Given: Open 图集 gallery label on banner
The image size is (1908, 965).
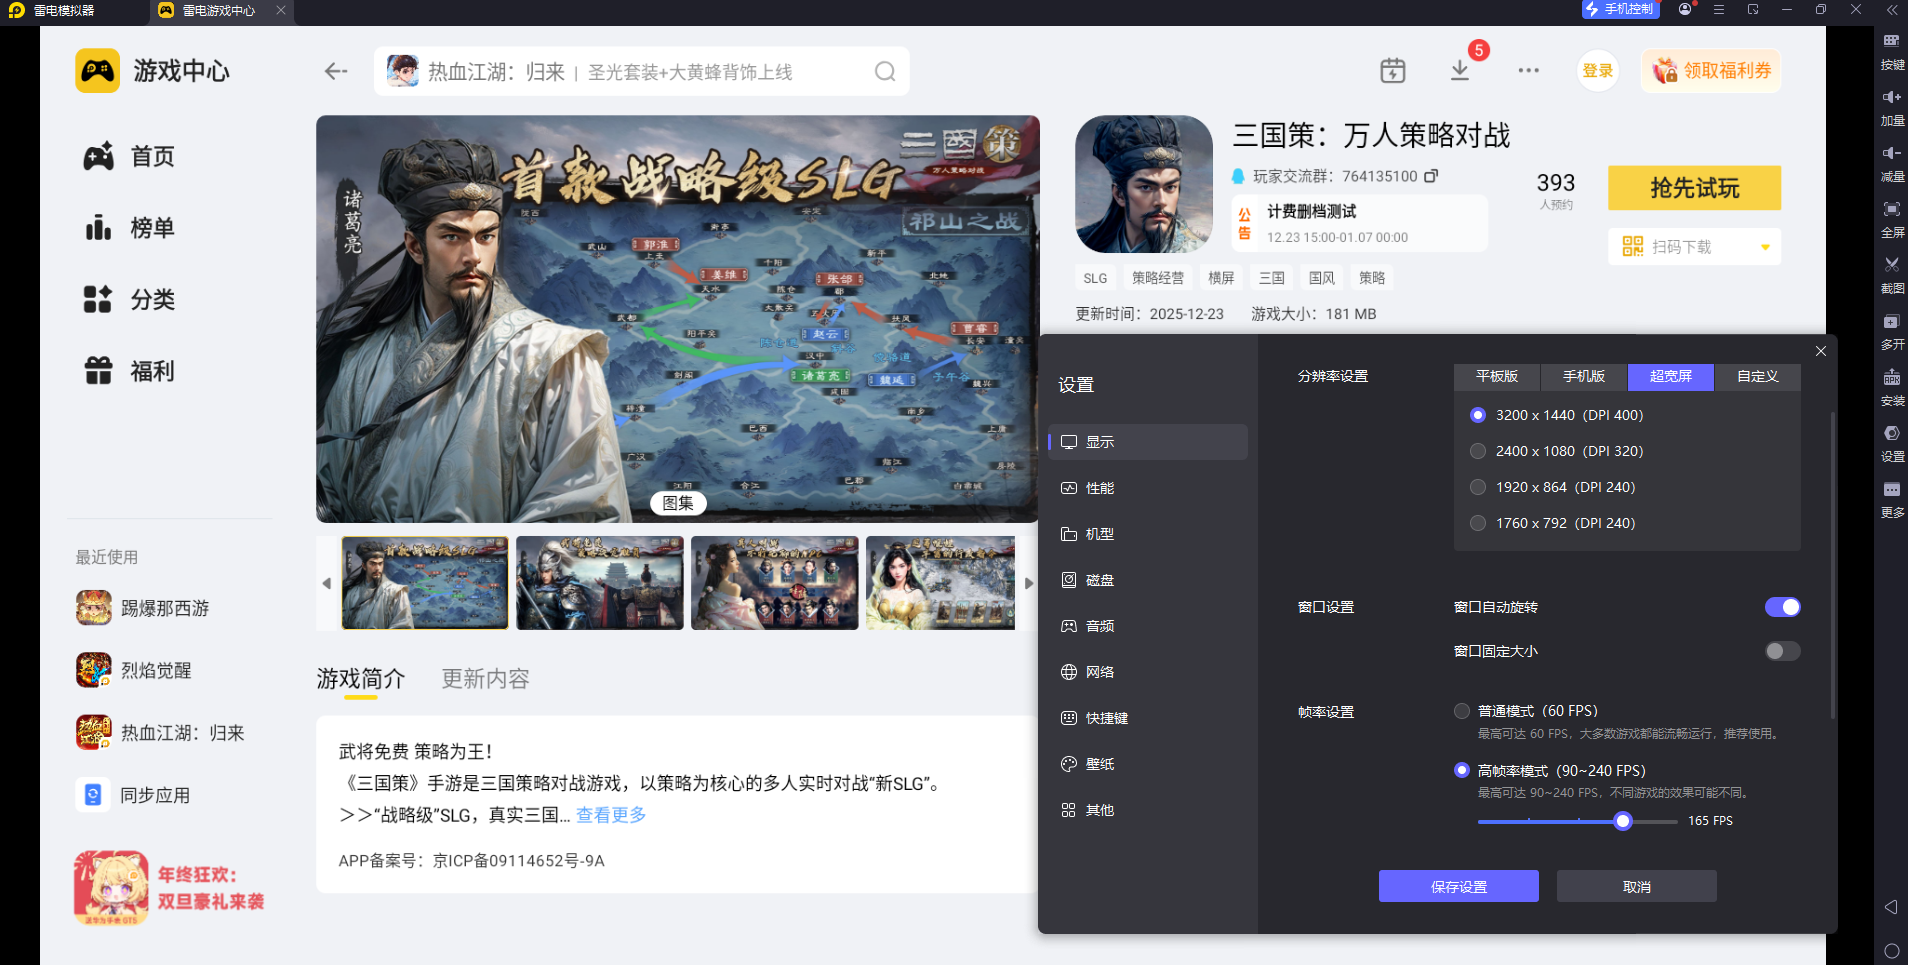Looking at the screenshot, I should (x=678, y=503).
